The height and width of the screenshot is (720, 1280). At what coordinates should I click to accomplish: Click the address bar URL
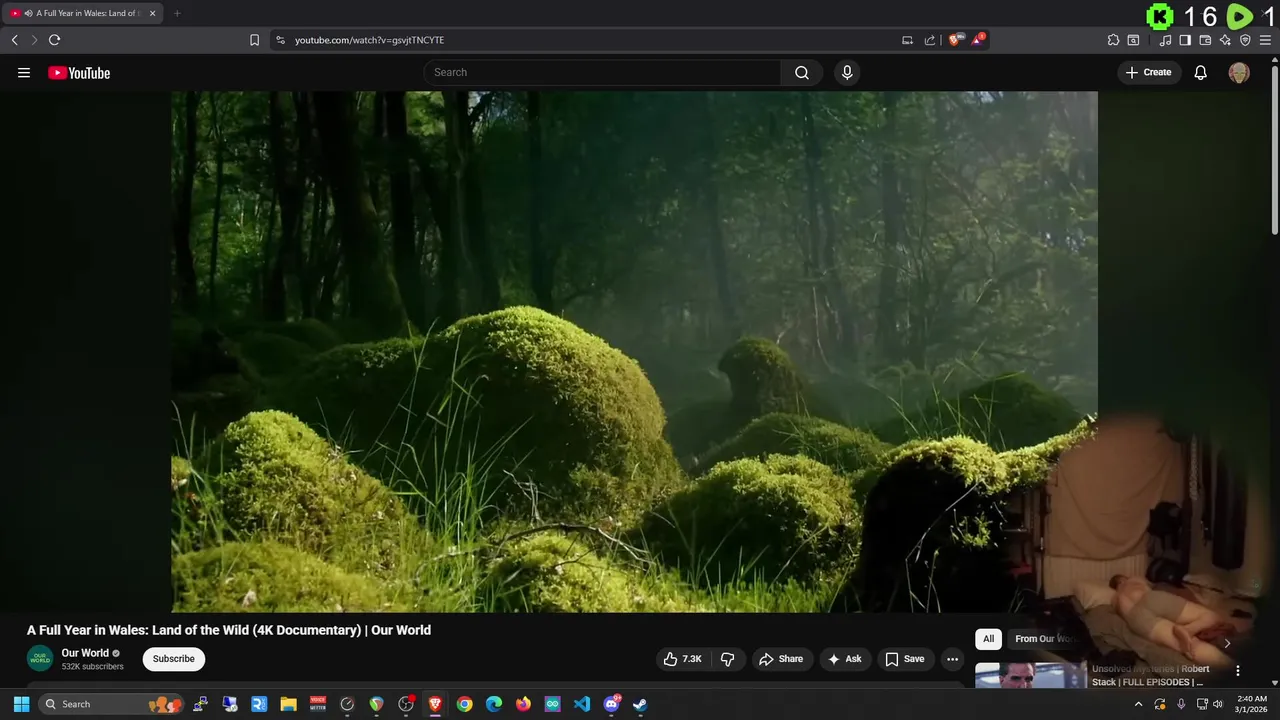pyautogui.click(x=369, y=40)
